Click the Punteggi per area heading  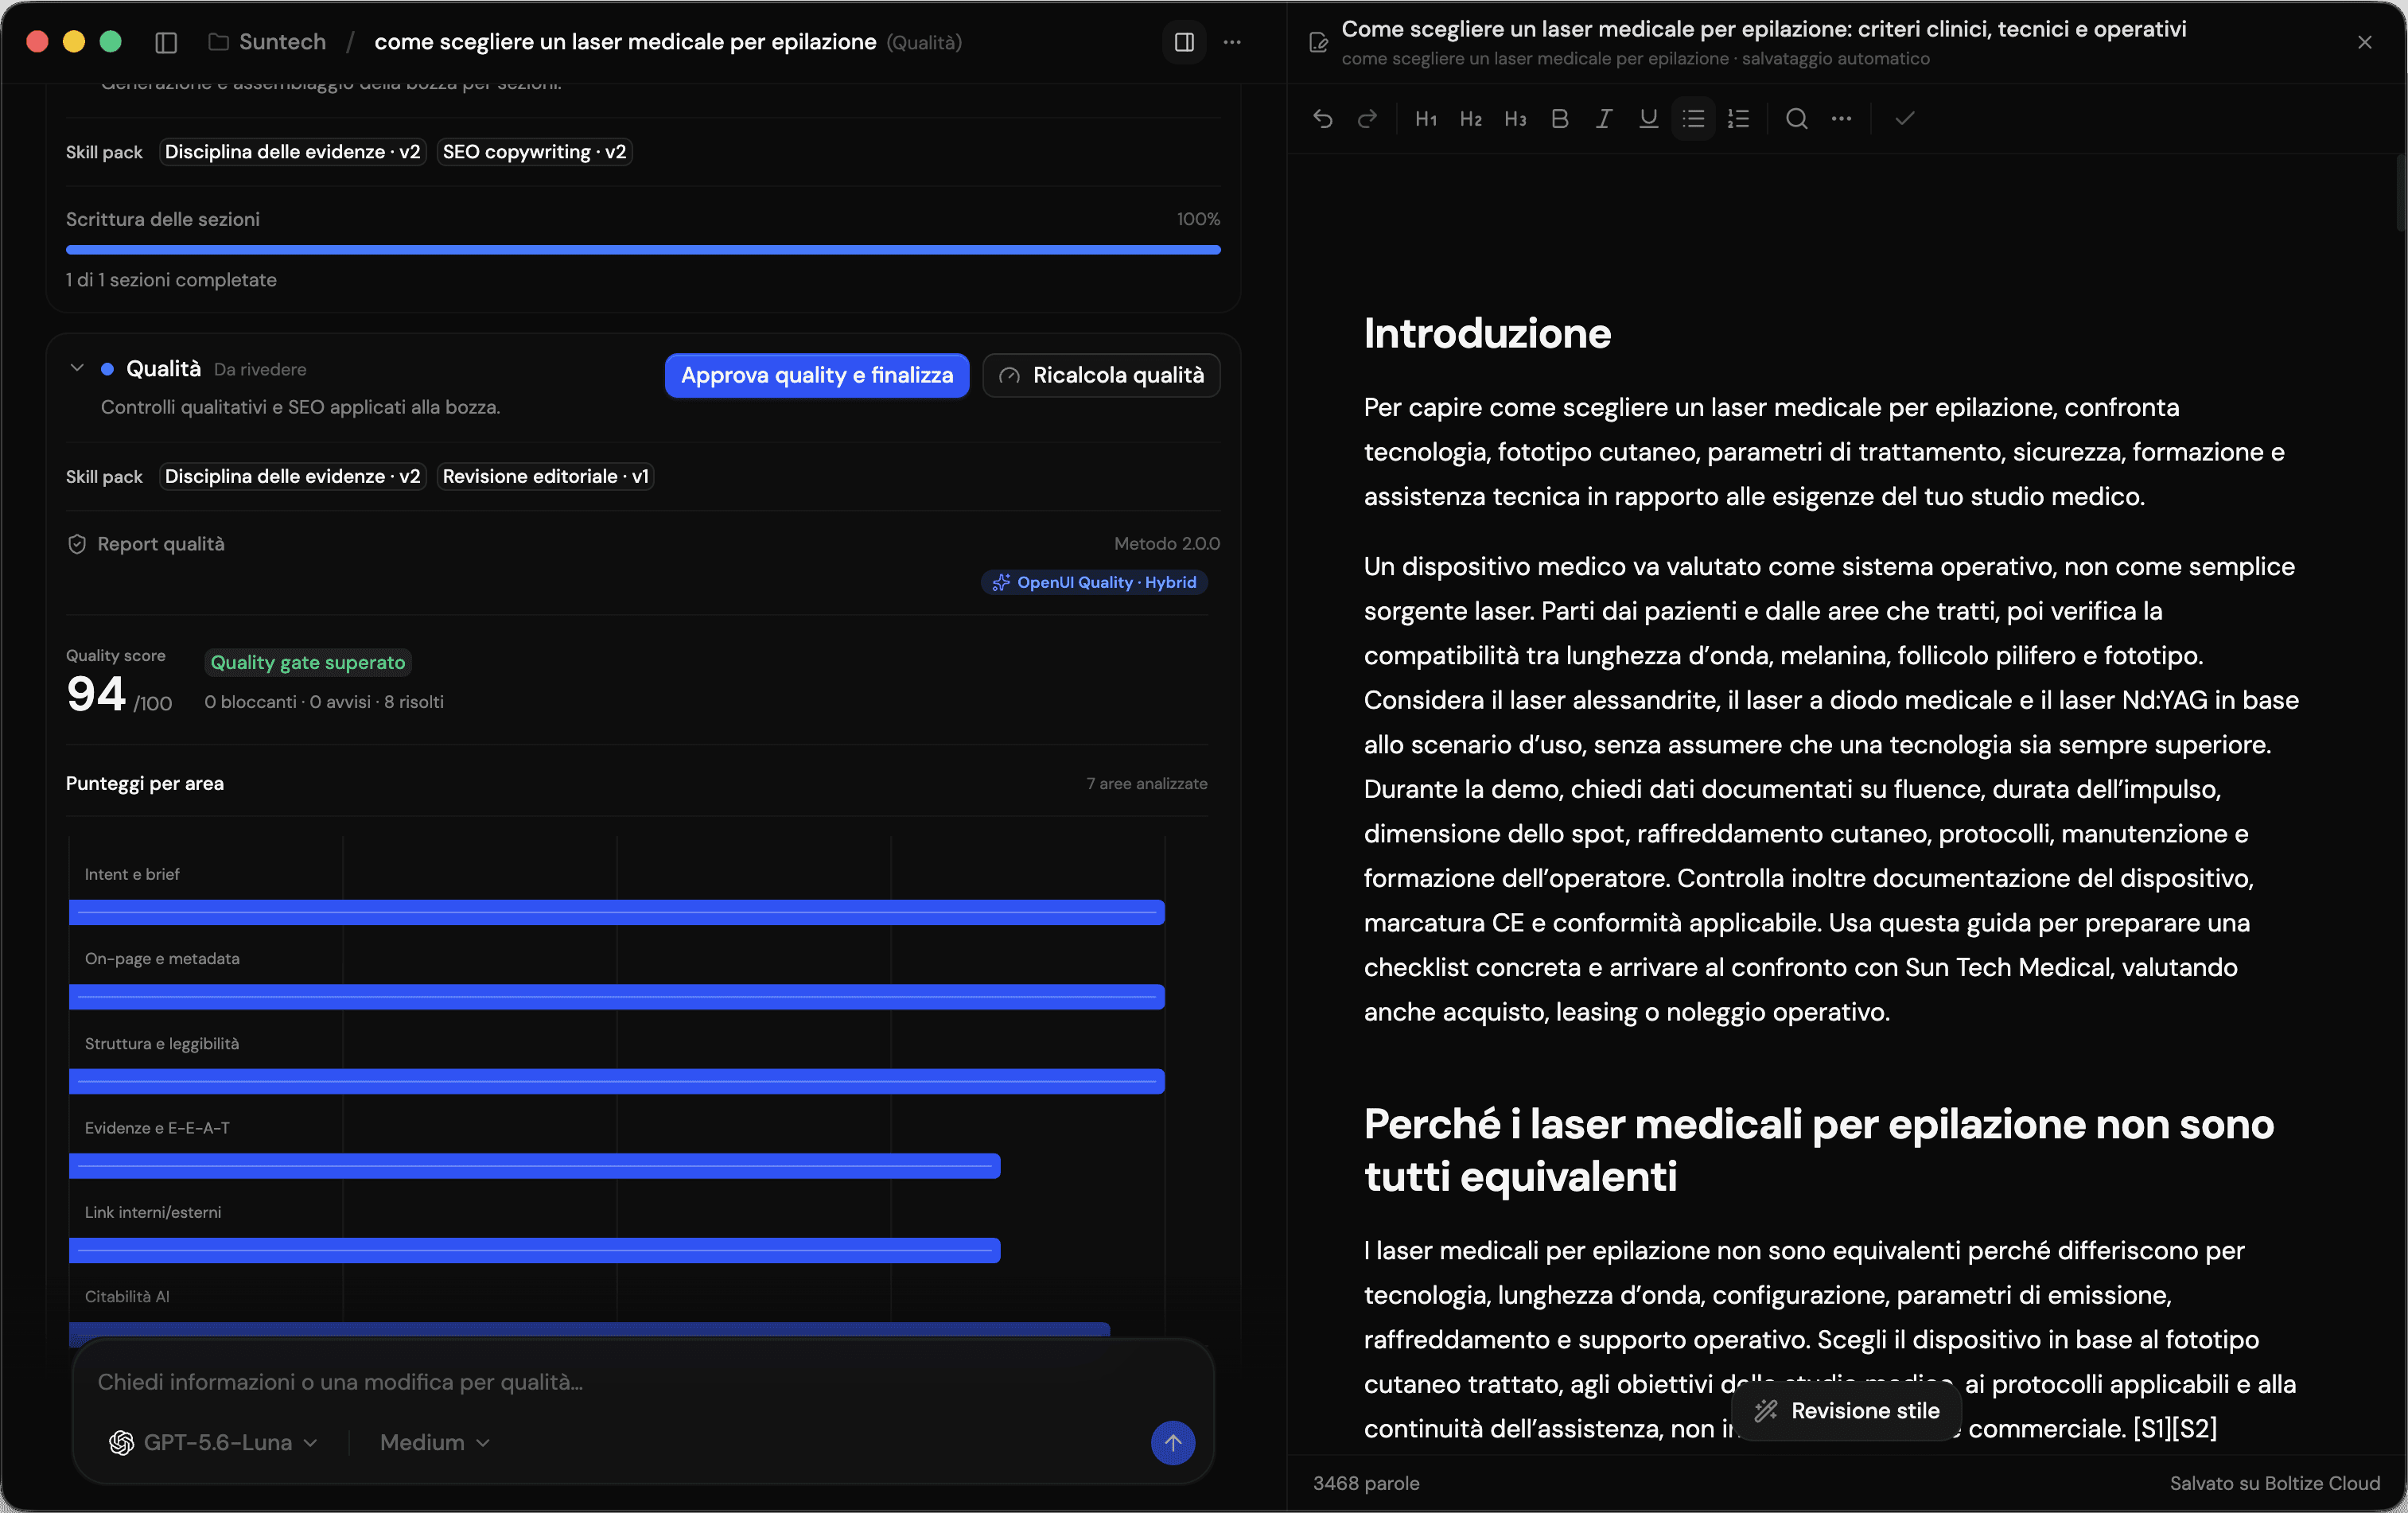tap(145, 783)
